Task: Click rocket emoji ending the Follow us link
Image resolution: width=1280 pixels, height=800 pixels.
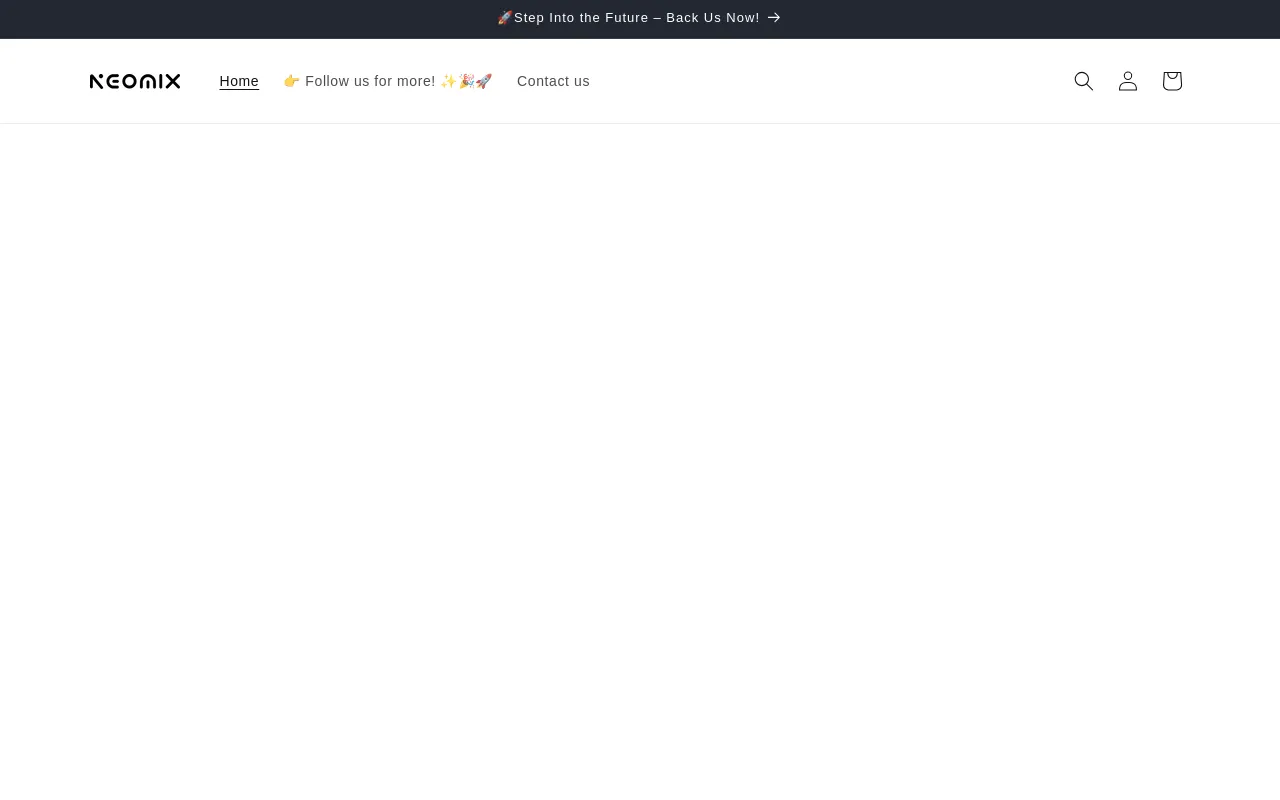Action: [484, 81]
